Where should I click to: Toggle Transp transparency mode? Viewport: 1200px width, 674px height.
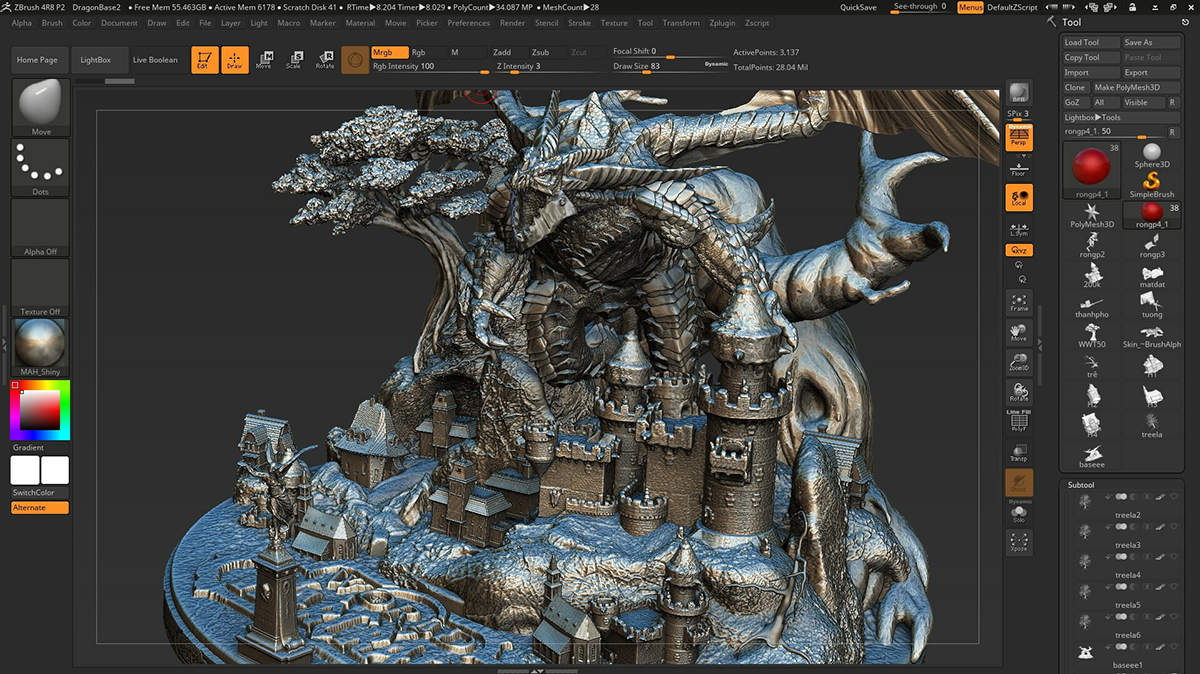point(1019,453)
